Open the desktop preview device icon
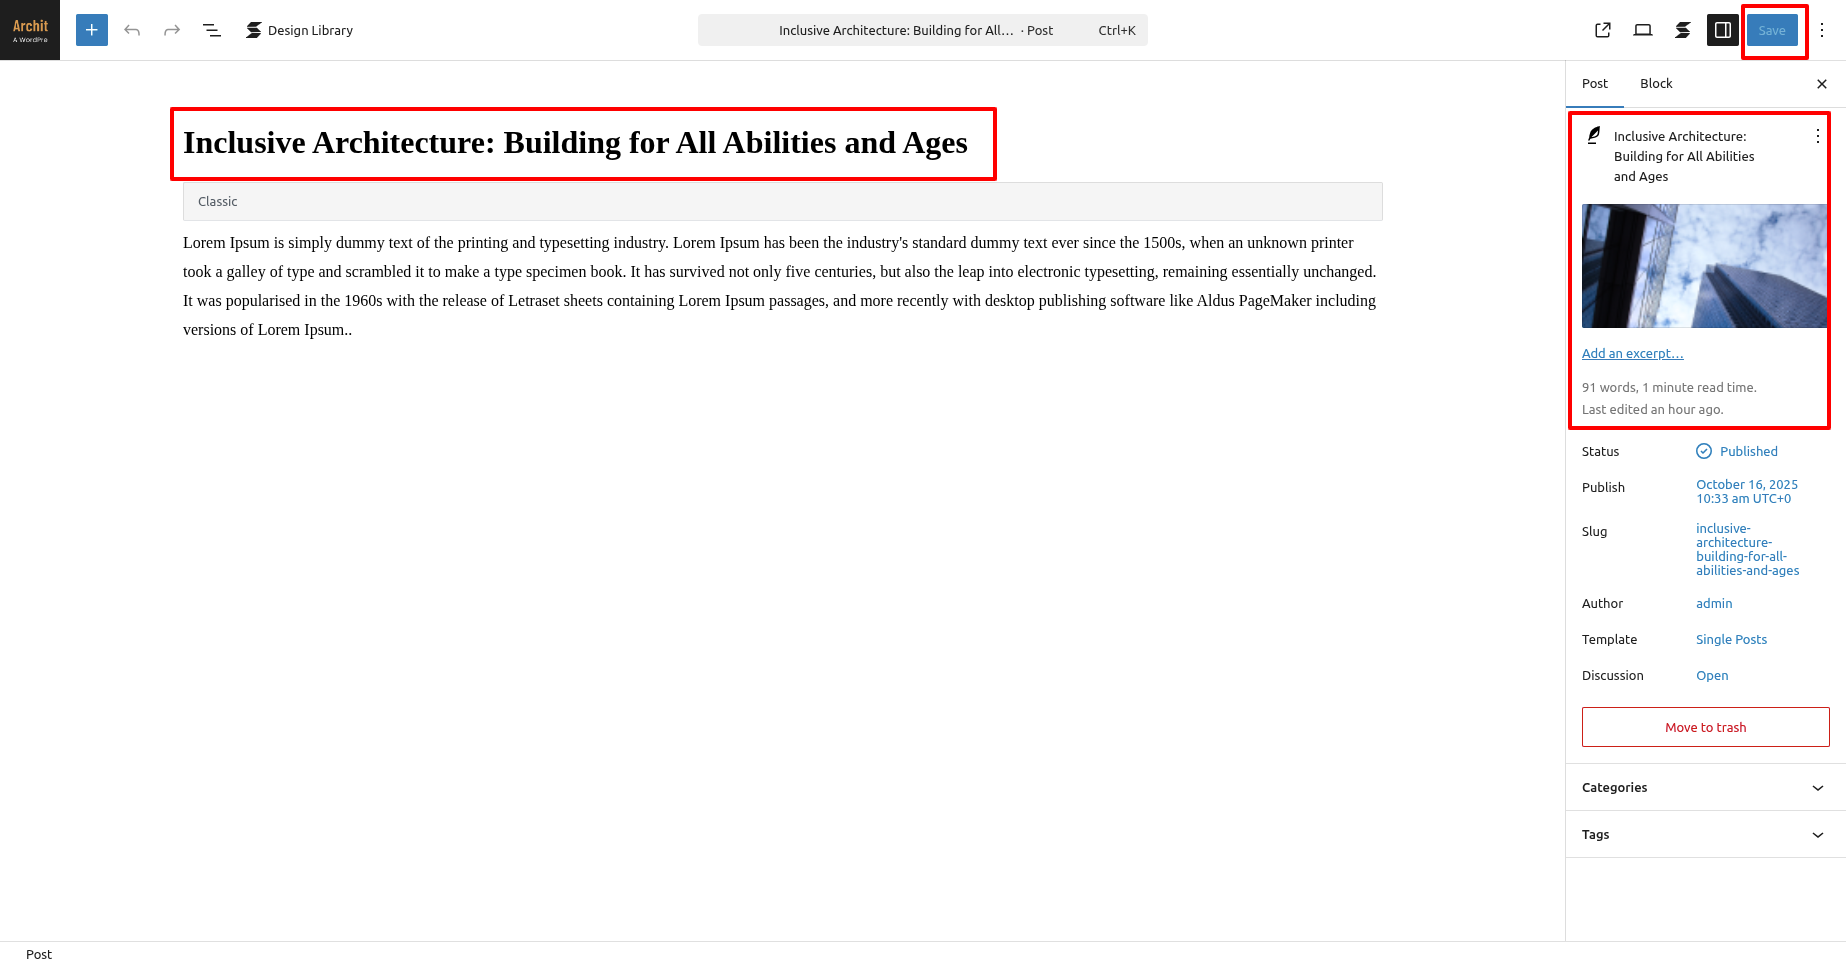1846x966 pixels. pyautogui.click(x=1643, y=30)
